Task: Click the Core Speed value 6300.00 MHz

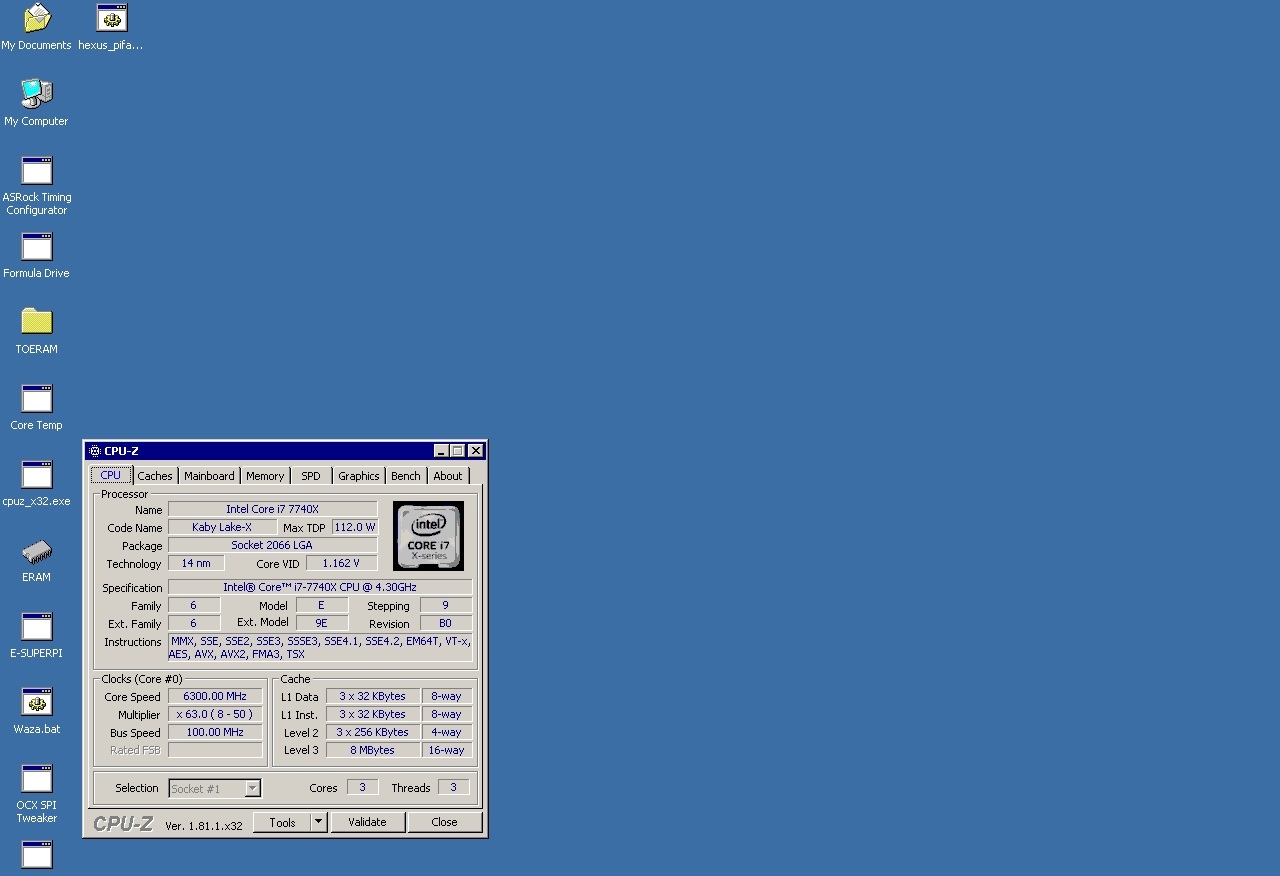Action: (x=215, y=696)
